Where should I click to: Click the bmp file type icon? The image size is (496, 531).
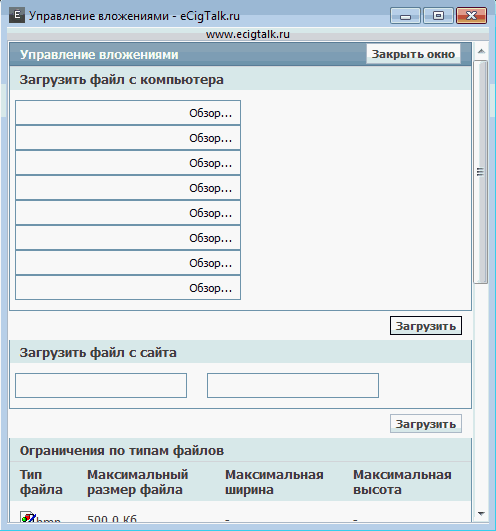[28, 516]
